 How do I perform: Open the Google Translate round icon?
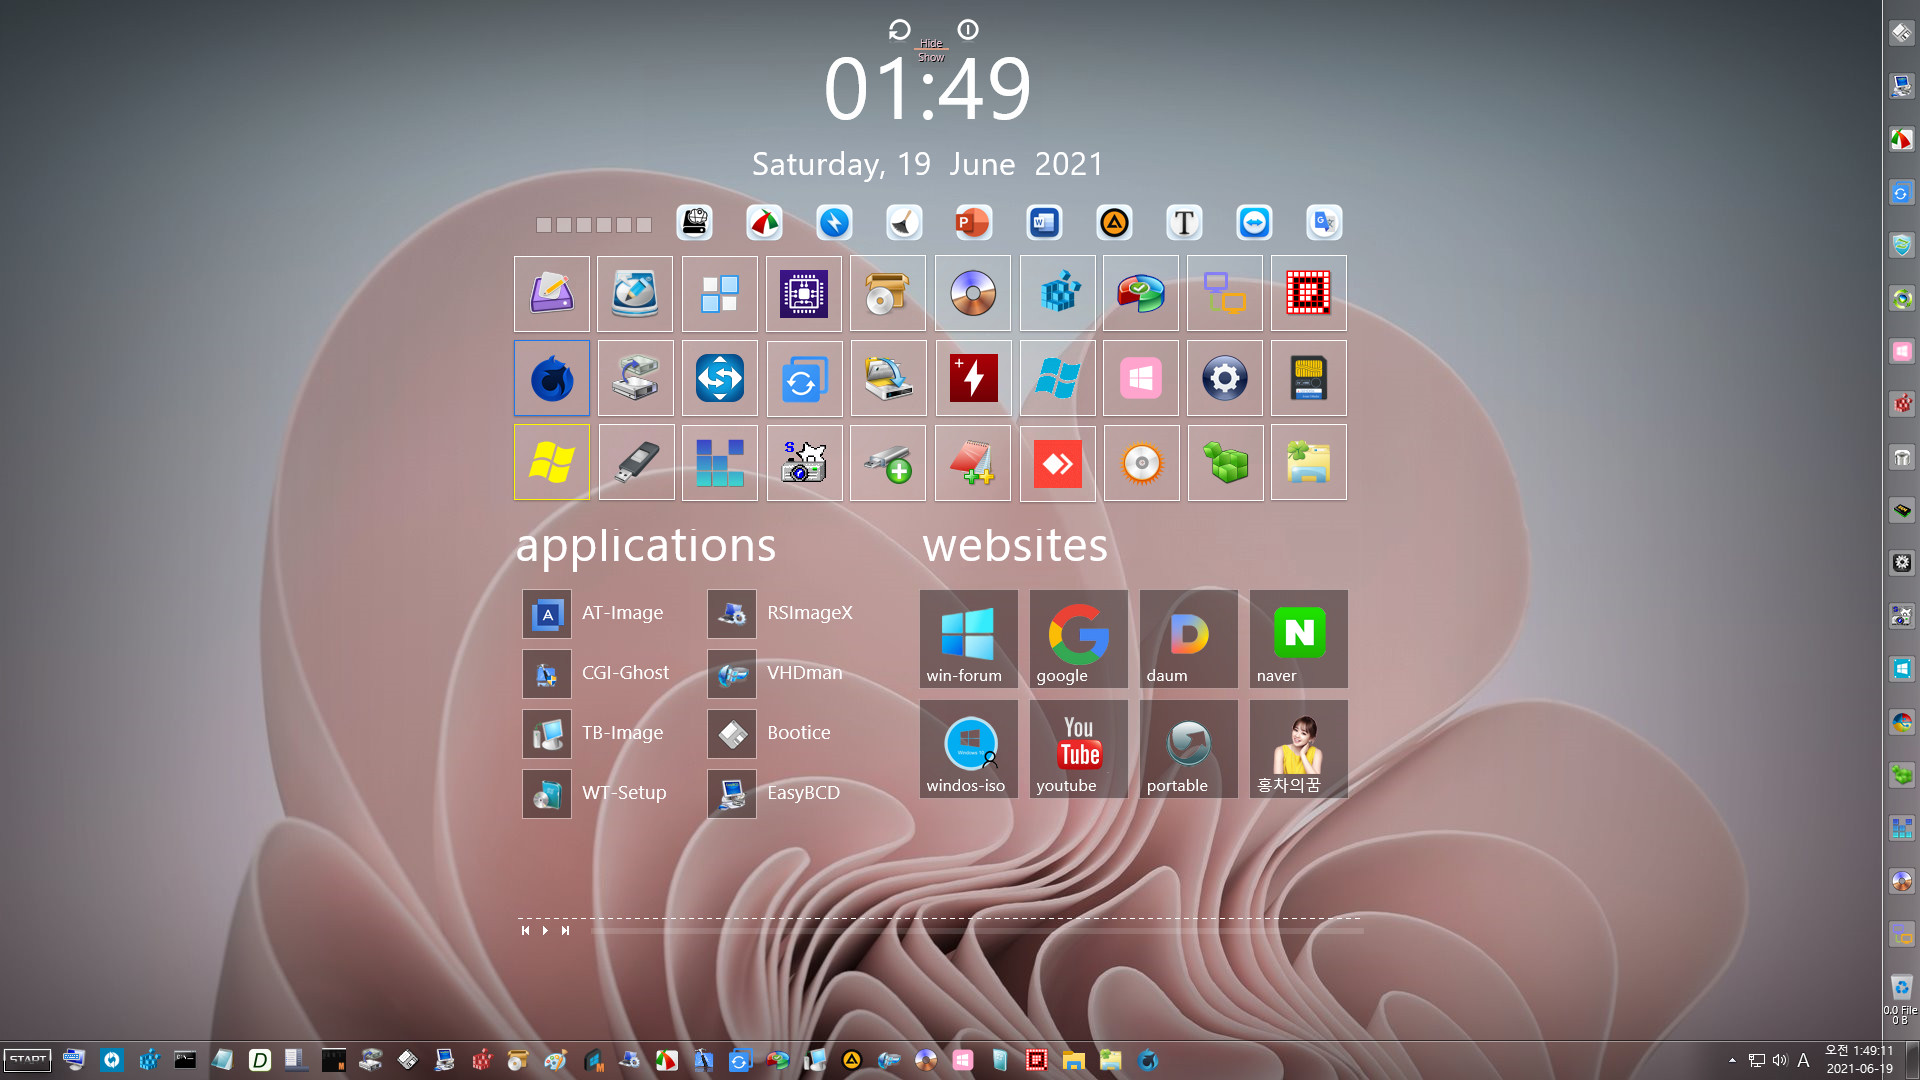coord(1324,222)
